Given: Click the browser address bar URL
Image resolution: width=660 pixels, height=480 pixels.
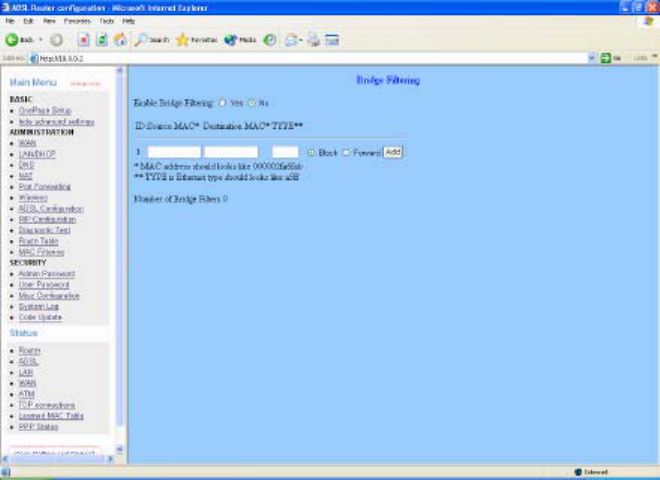Looking at the screenshot, I should 61,59.
